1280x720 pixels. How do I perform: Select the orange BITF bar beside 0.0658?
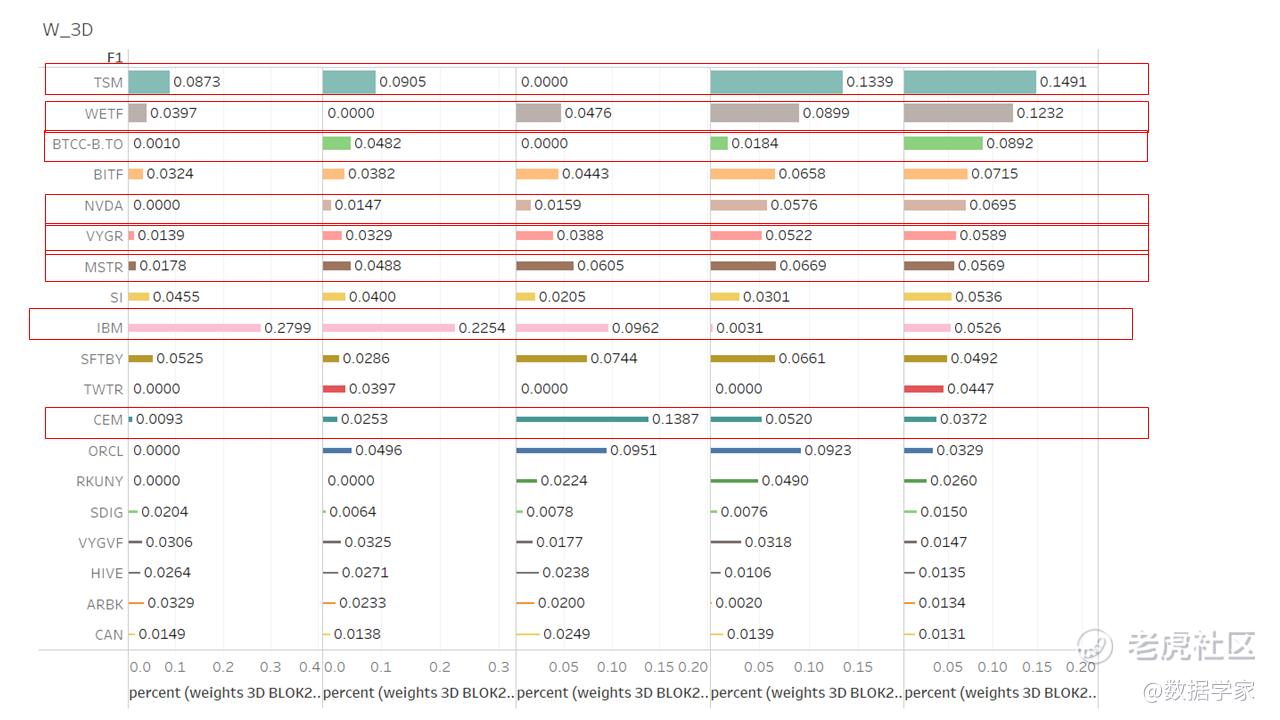click(x=743, y=174)
